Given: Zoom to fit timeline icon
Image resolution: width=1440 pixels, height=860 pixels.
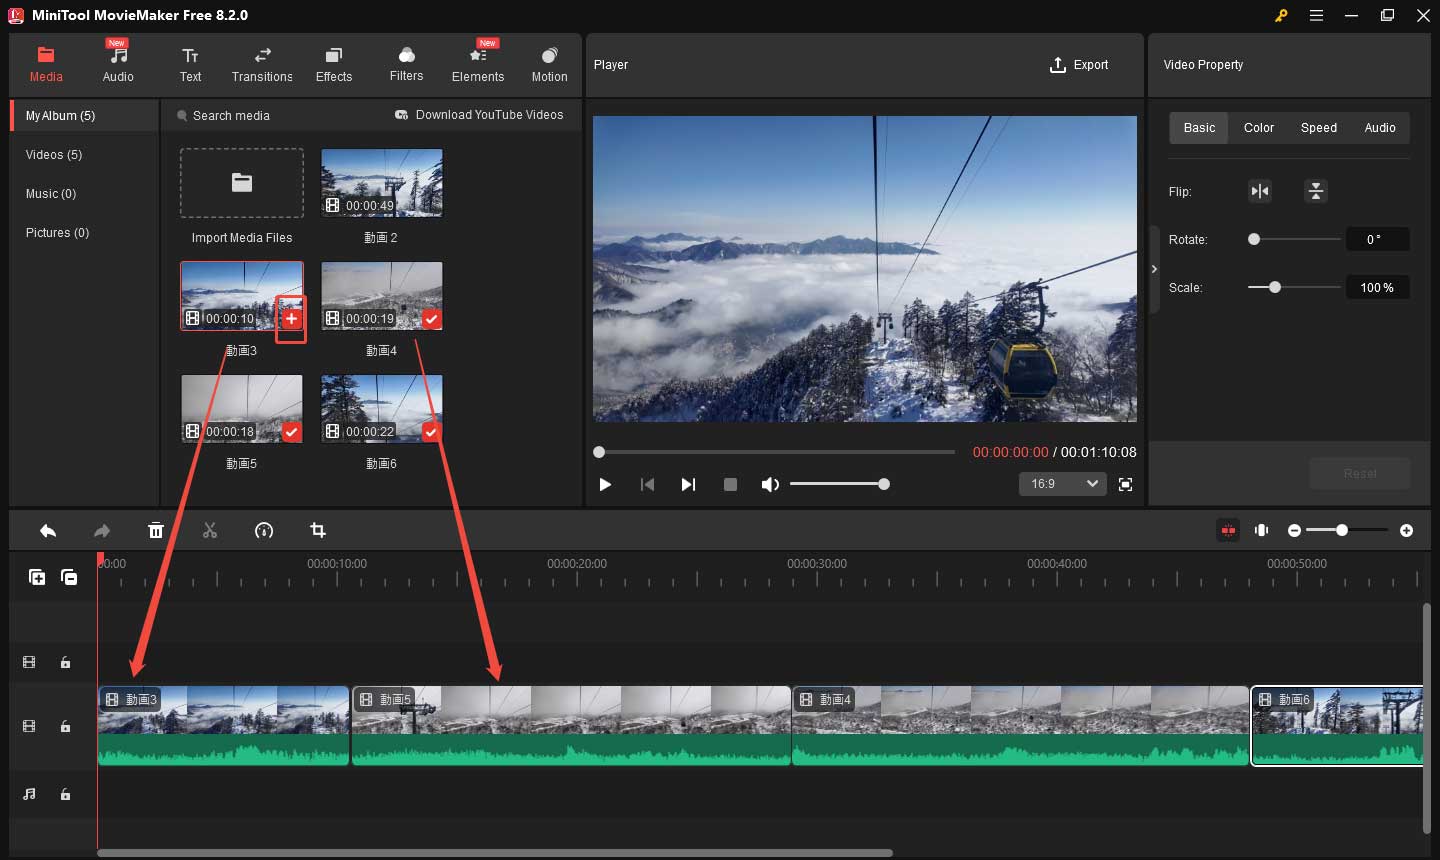Looking at the screenshot, I should coord(1262,530).
